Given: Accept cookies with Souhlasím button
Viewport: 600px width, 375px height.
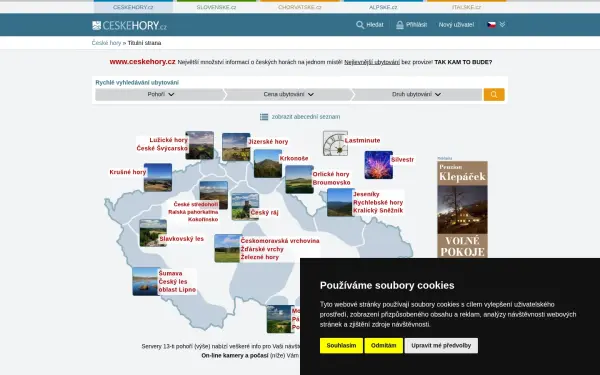Looking at the screenshot, I should (341, 346).
